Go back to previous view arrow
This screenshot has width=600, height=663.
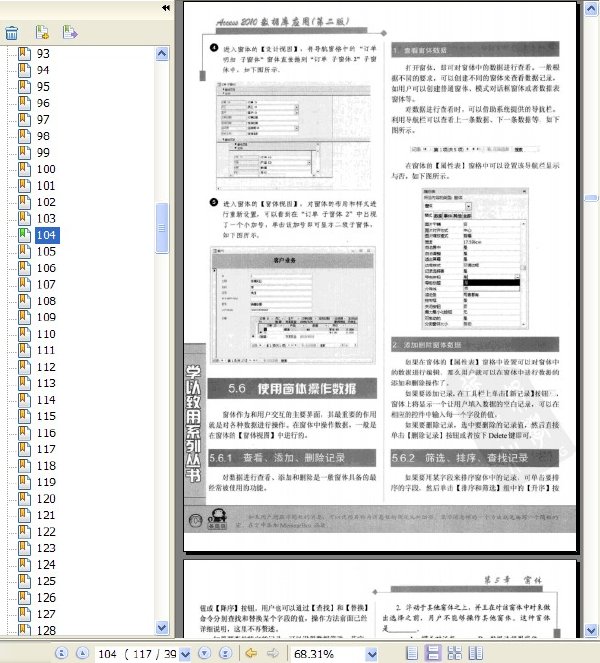[x=251, y=653]
